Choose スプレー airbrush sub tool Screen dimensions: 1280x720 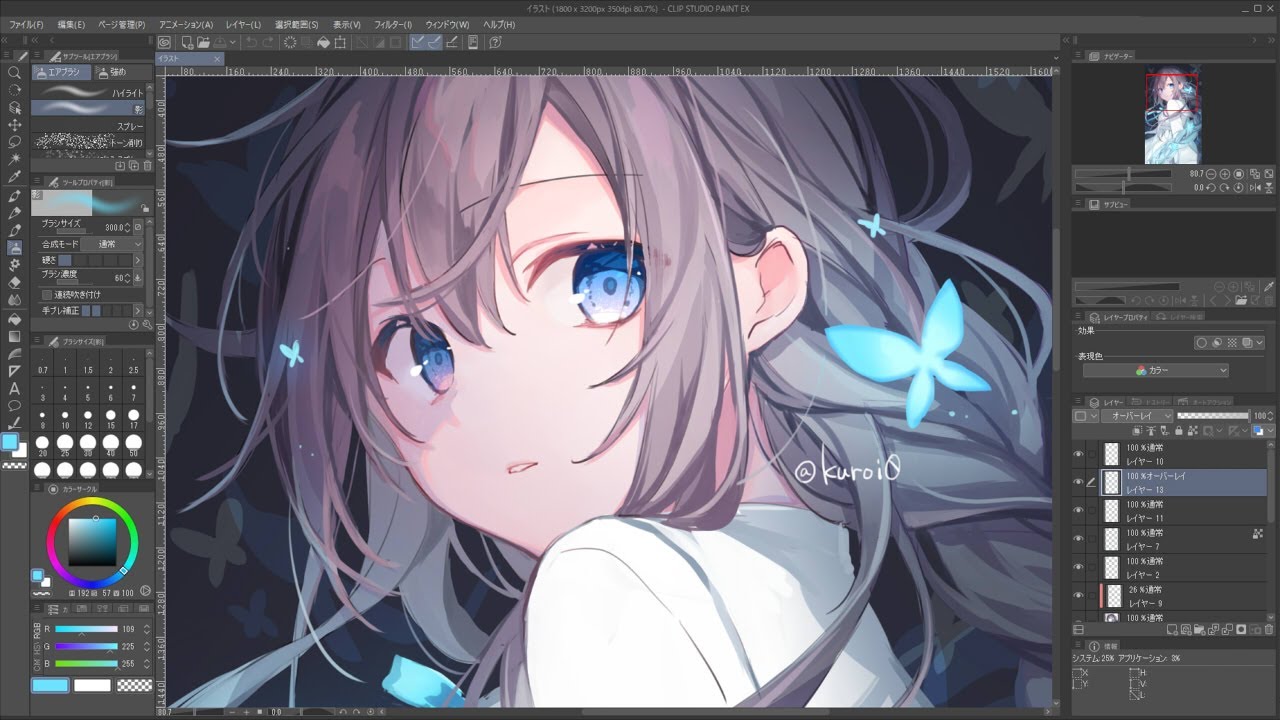88,127
